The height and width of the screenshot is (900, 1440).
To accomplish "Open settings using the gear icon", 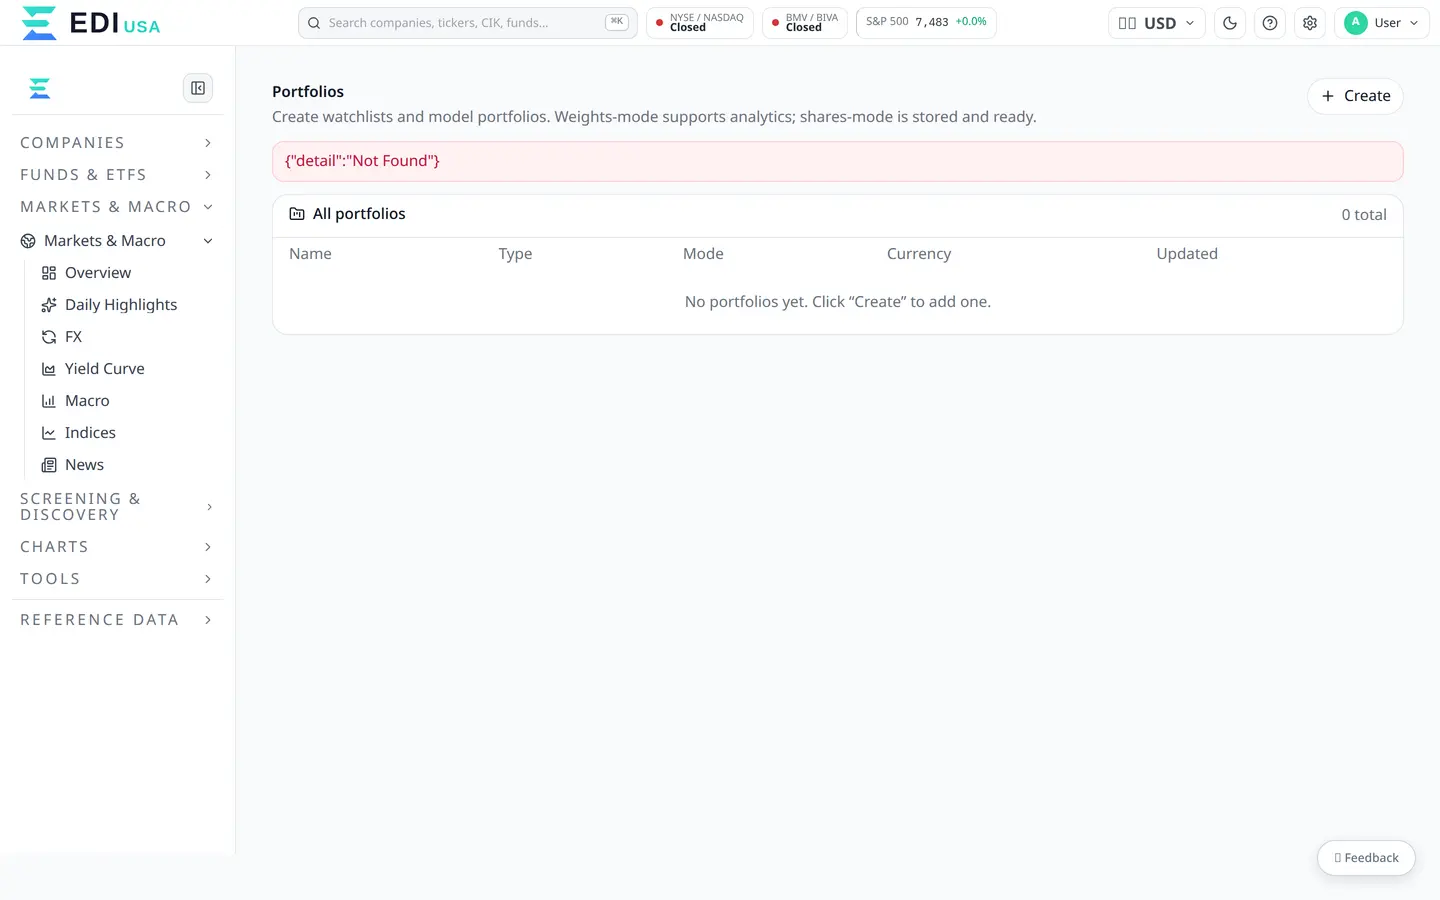I will click(x=1310, y=23).
